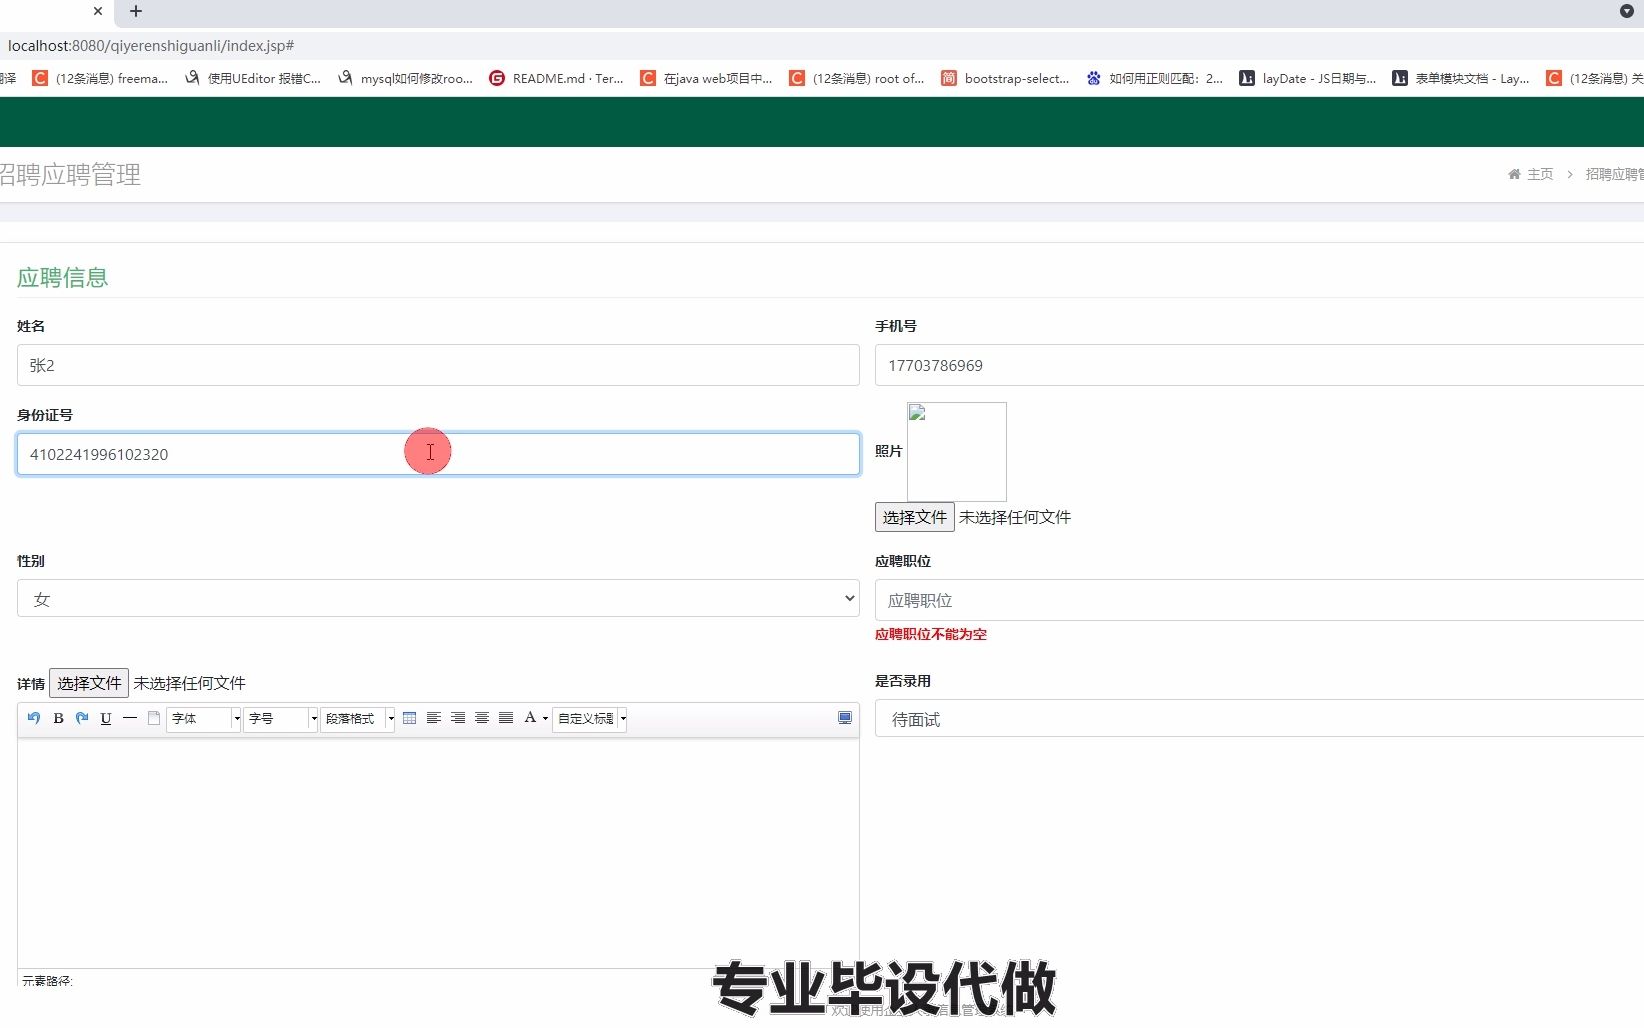1644x1028 pixels.
Task: Open the 段落格式 paragraph format dropdown
Action: (357, 718)
